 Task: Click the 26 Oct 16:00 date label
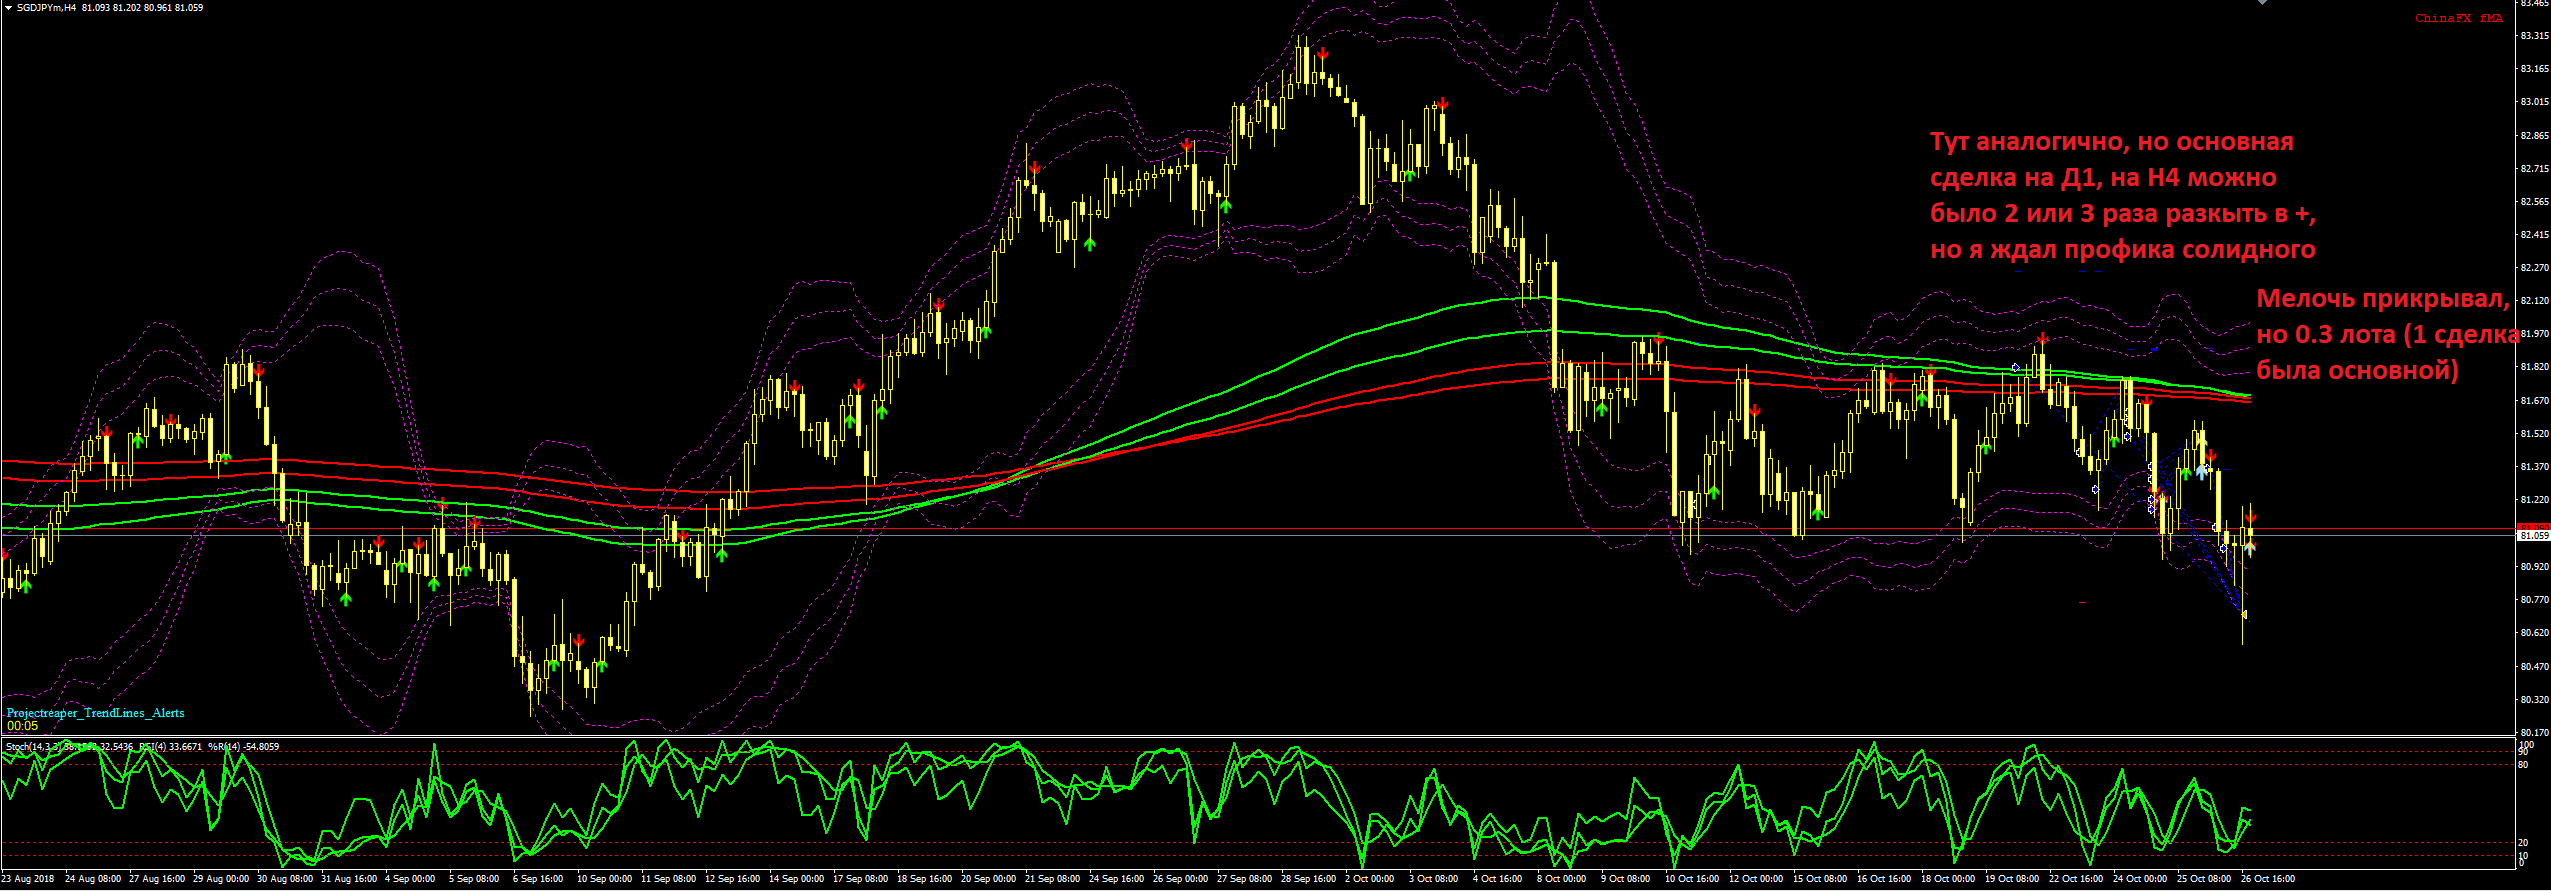2268,879
